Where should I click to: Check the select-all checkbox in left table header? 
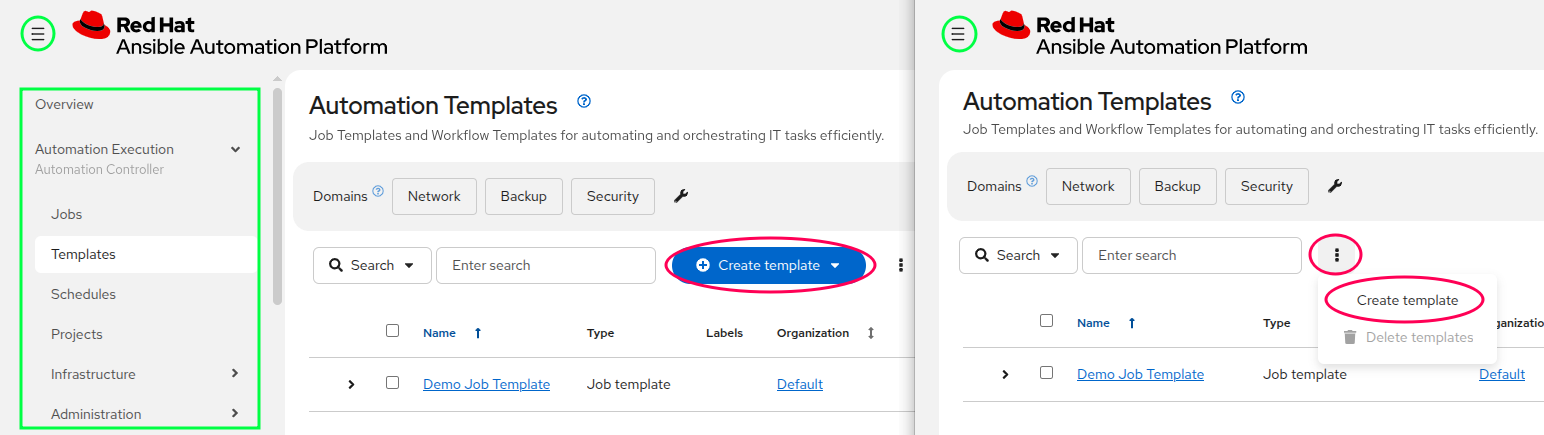click(x=392, y=331)
